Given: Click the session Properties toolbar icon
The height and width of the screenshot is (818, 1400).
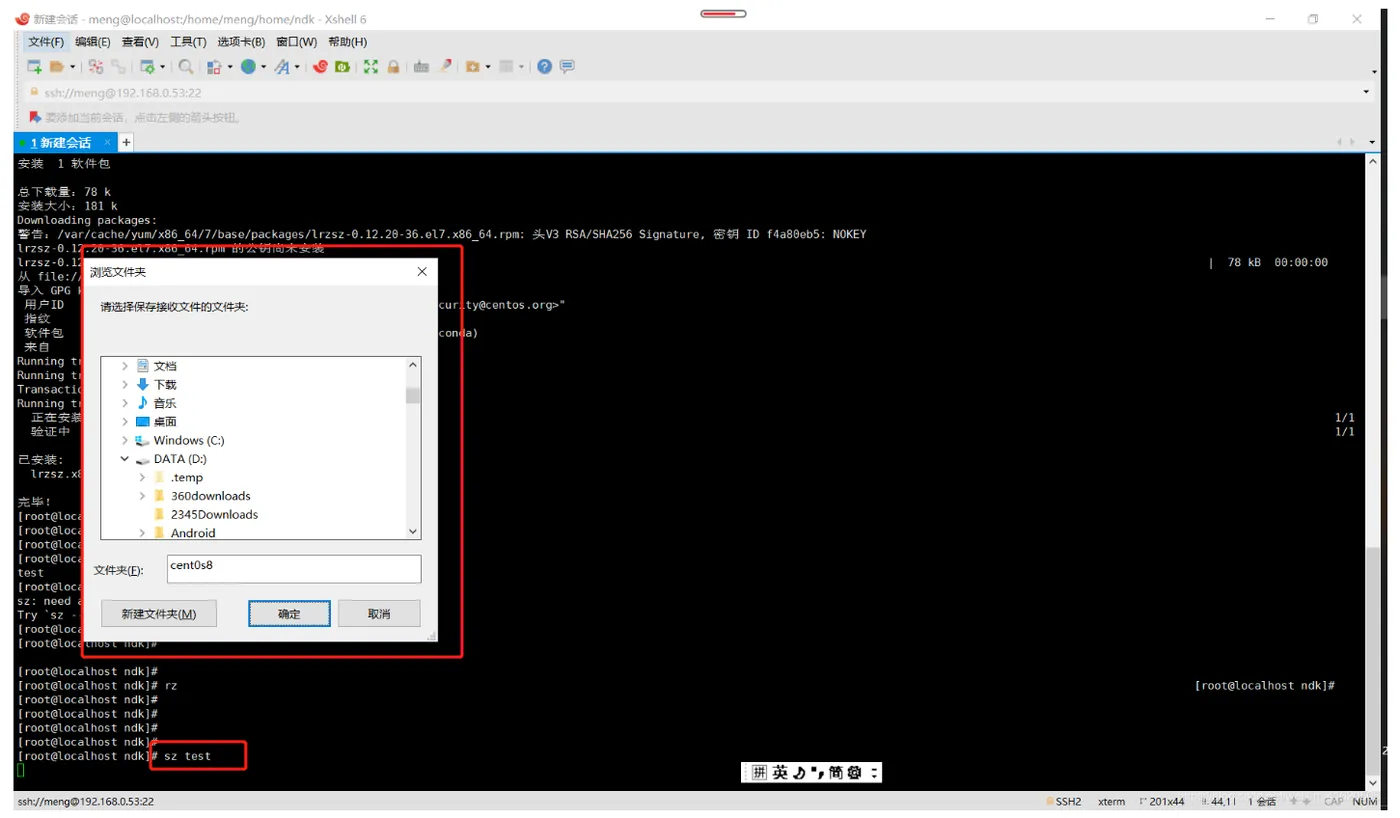Looking at the screenshot, I should point(148,67).
